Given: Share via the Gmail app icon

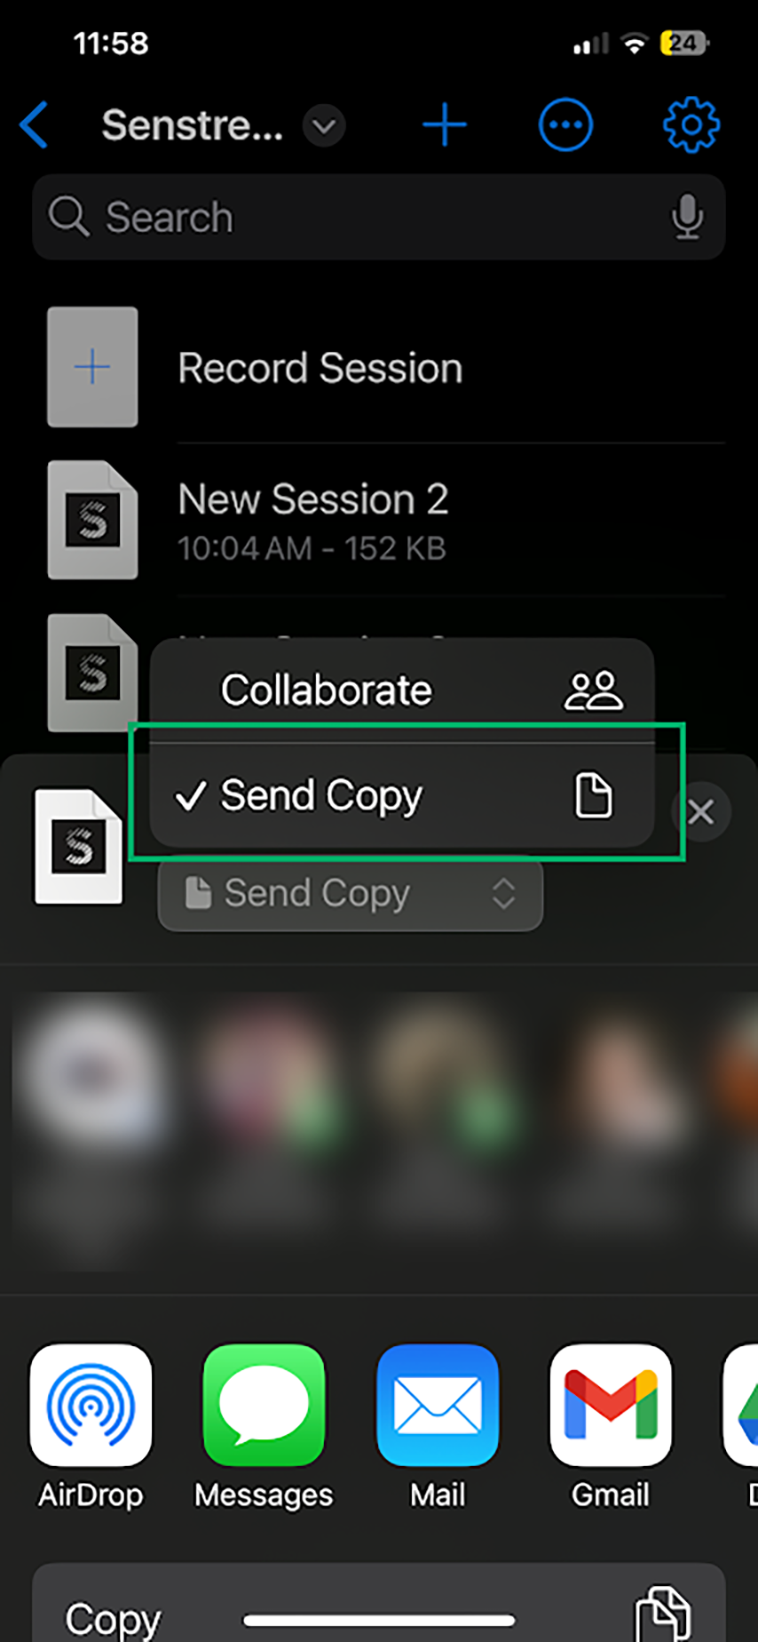Looking at the screenshot, I should (610, 1405).
